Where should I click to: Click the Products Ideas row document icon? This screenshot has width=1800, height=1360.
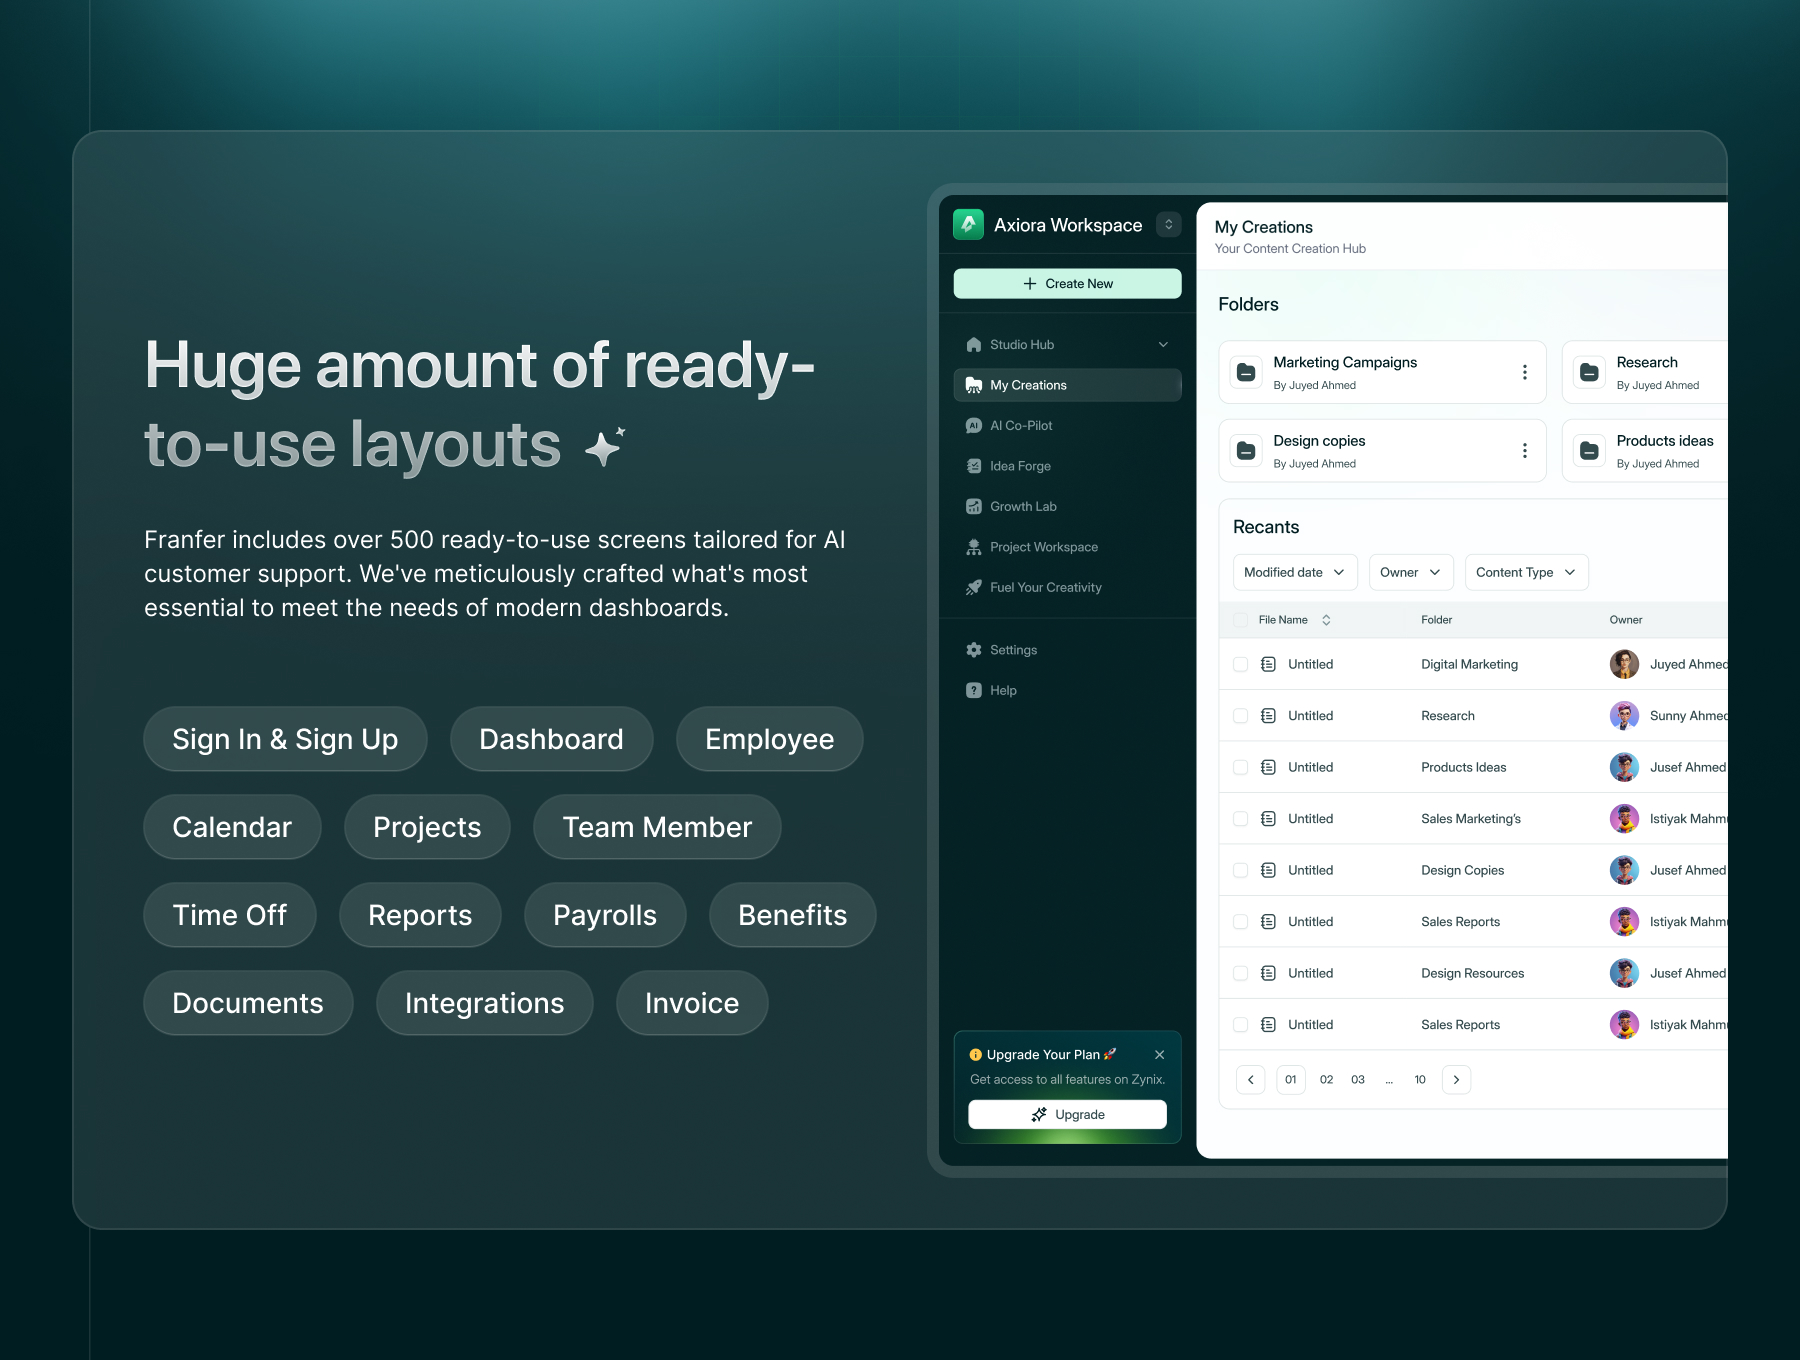pos(1268,768)
